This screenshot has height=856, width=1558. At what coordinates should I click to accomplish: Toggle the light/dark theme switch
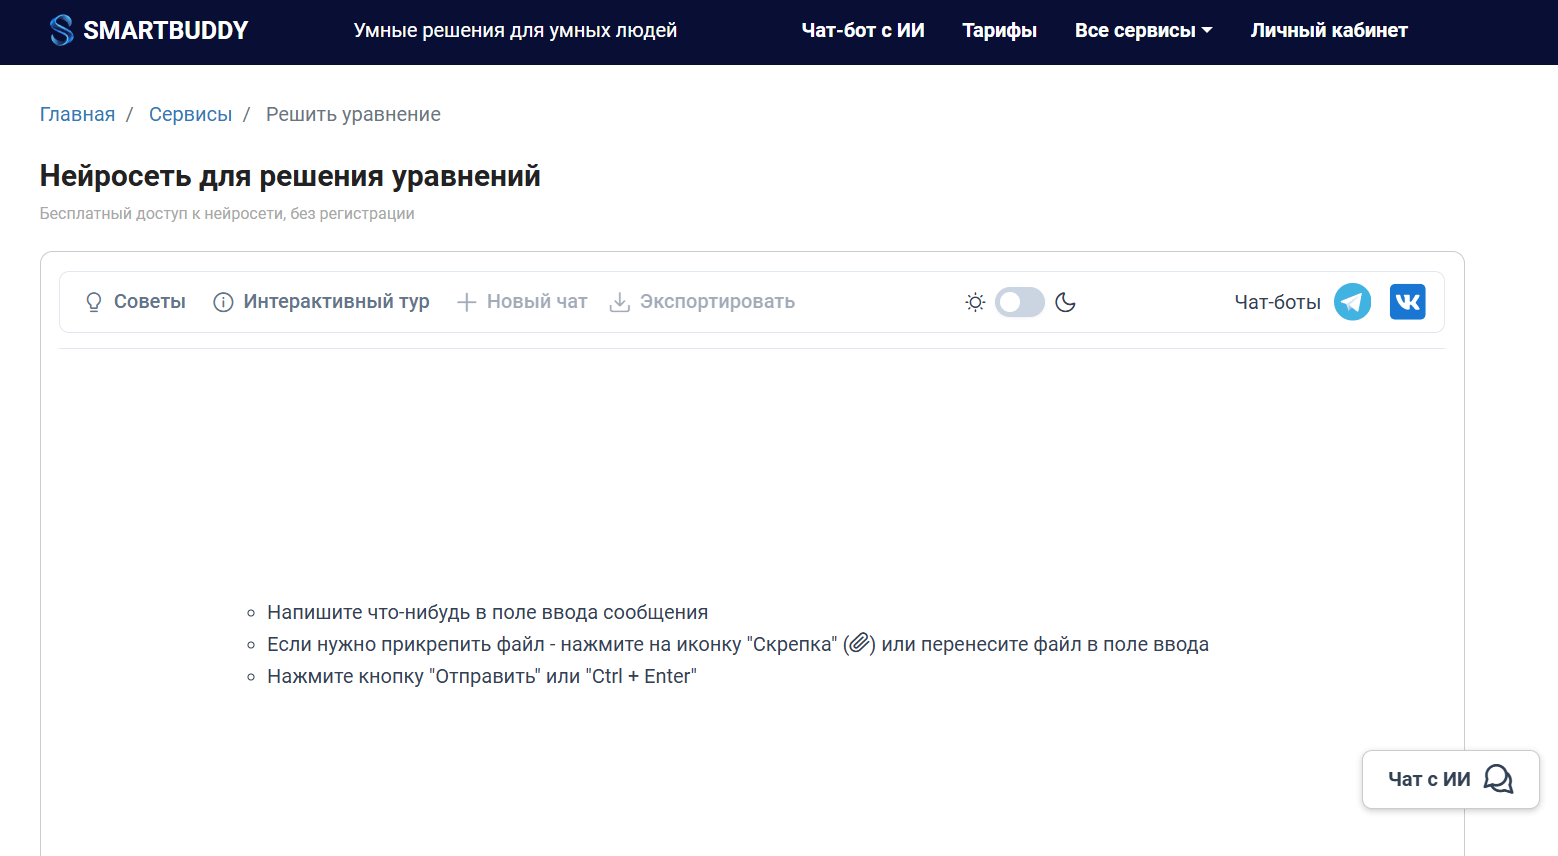click(x=1020, y=302)
